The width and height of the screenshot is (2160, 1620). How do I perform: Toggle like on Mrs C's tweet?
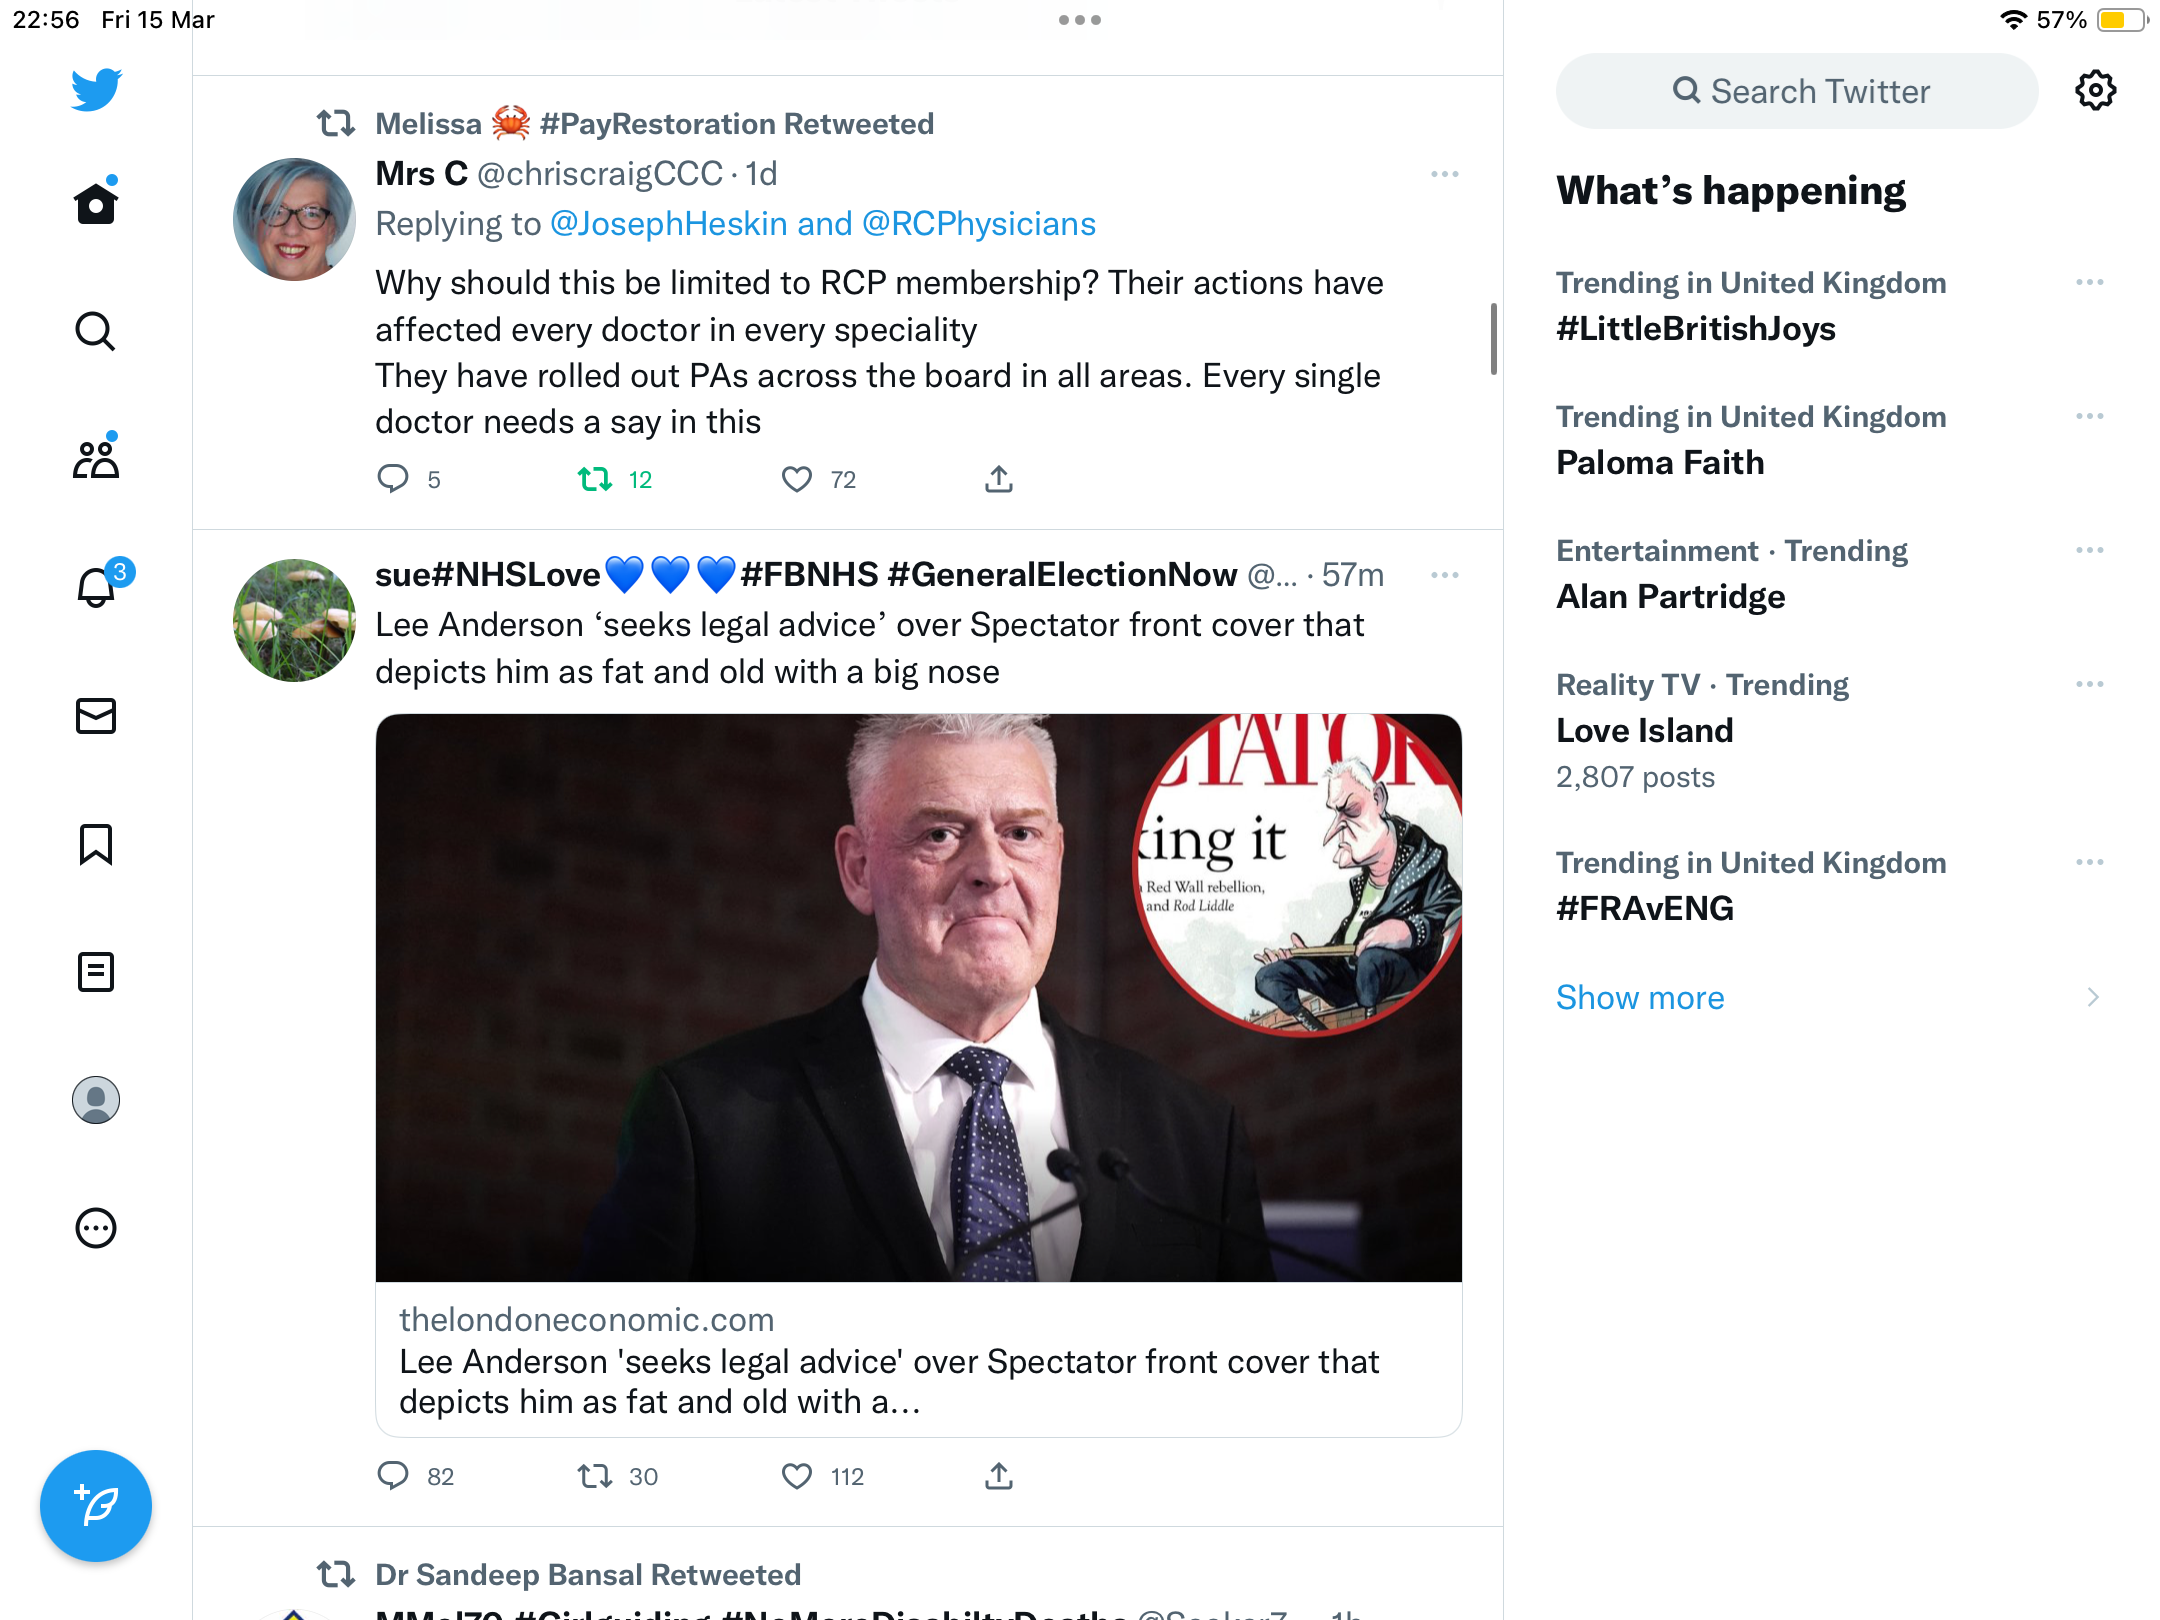[797, 480]
